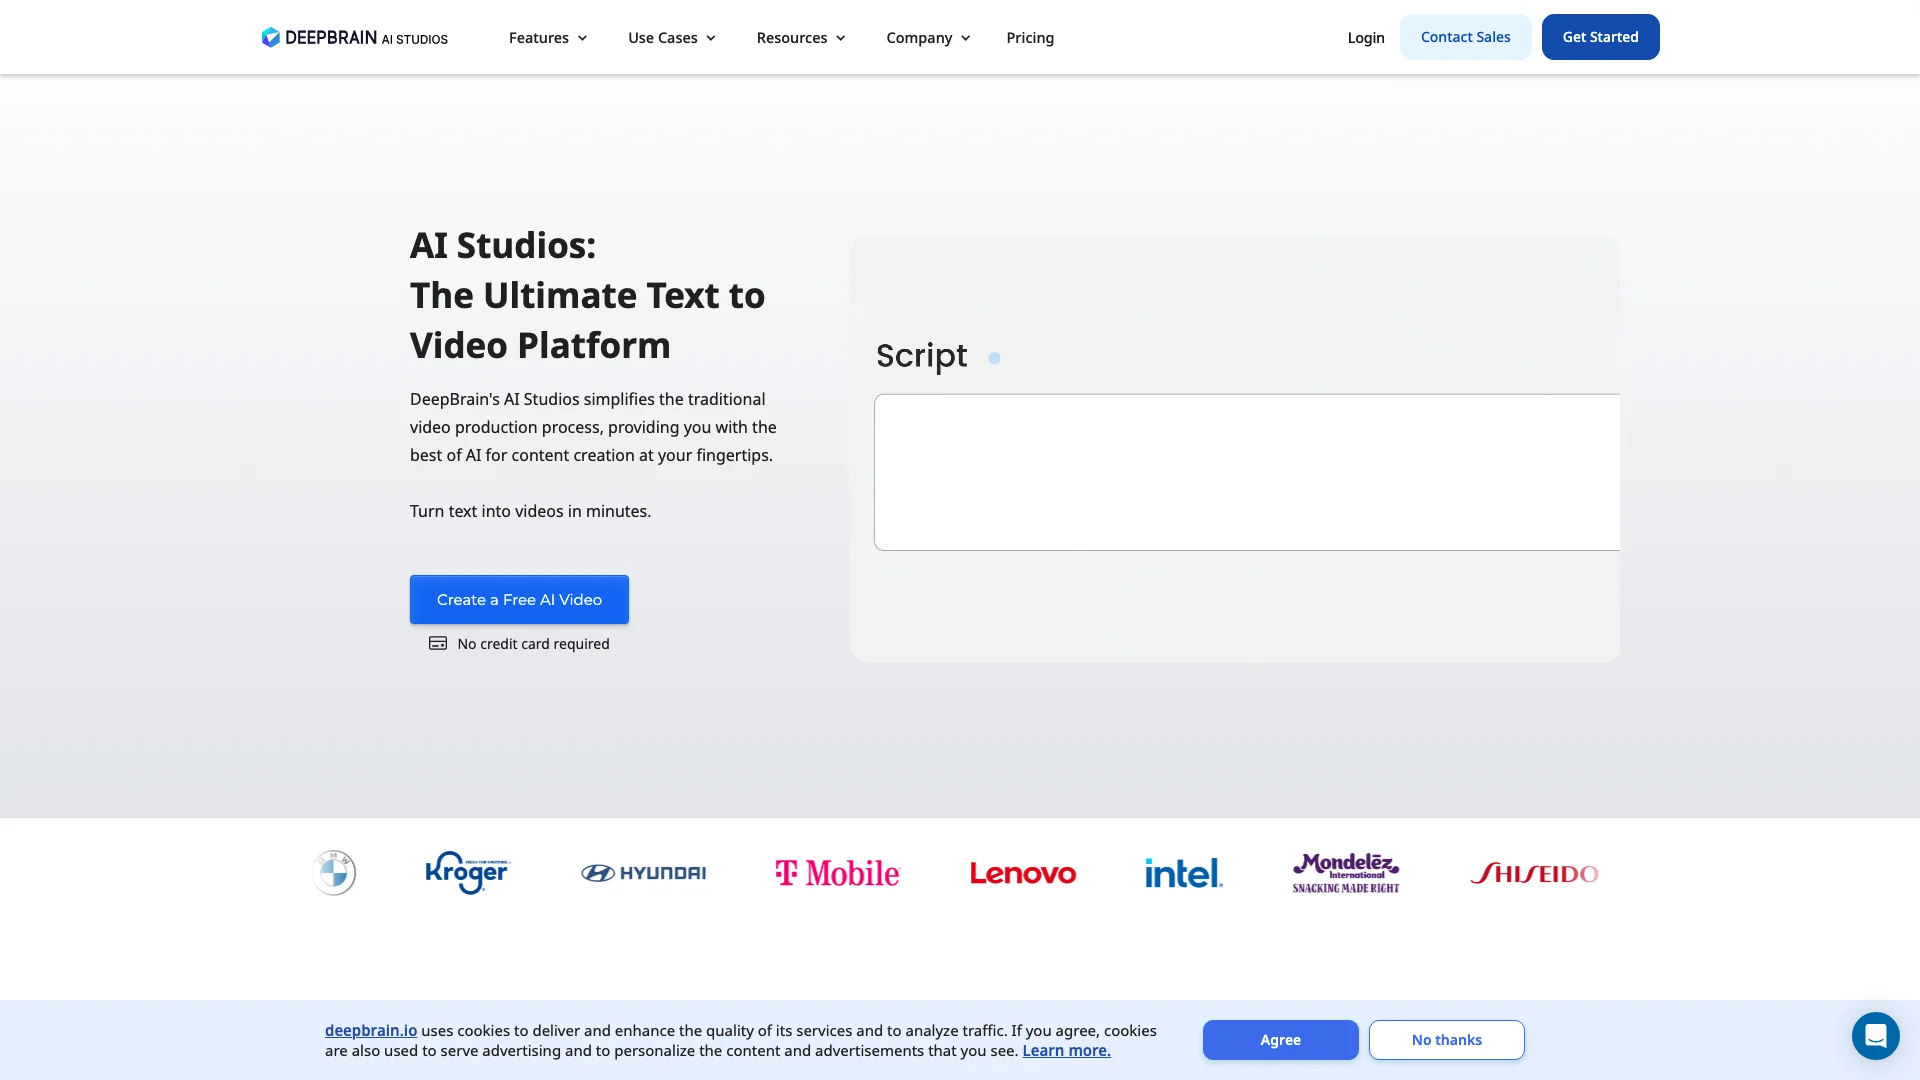Image resolution: width=1920 pixels, height=1080 pixels.
Task: Click the Contact Sales button
Action: coord(1465,37)
